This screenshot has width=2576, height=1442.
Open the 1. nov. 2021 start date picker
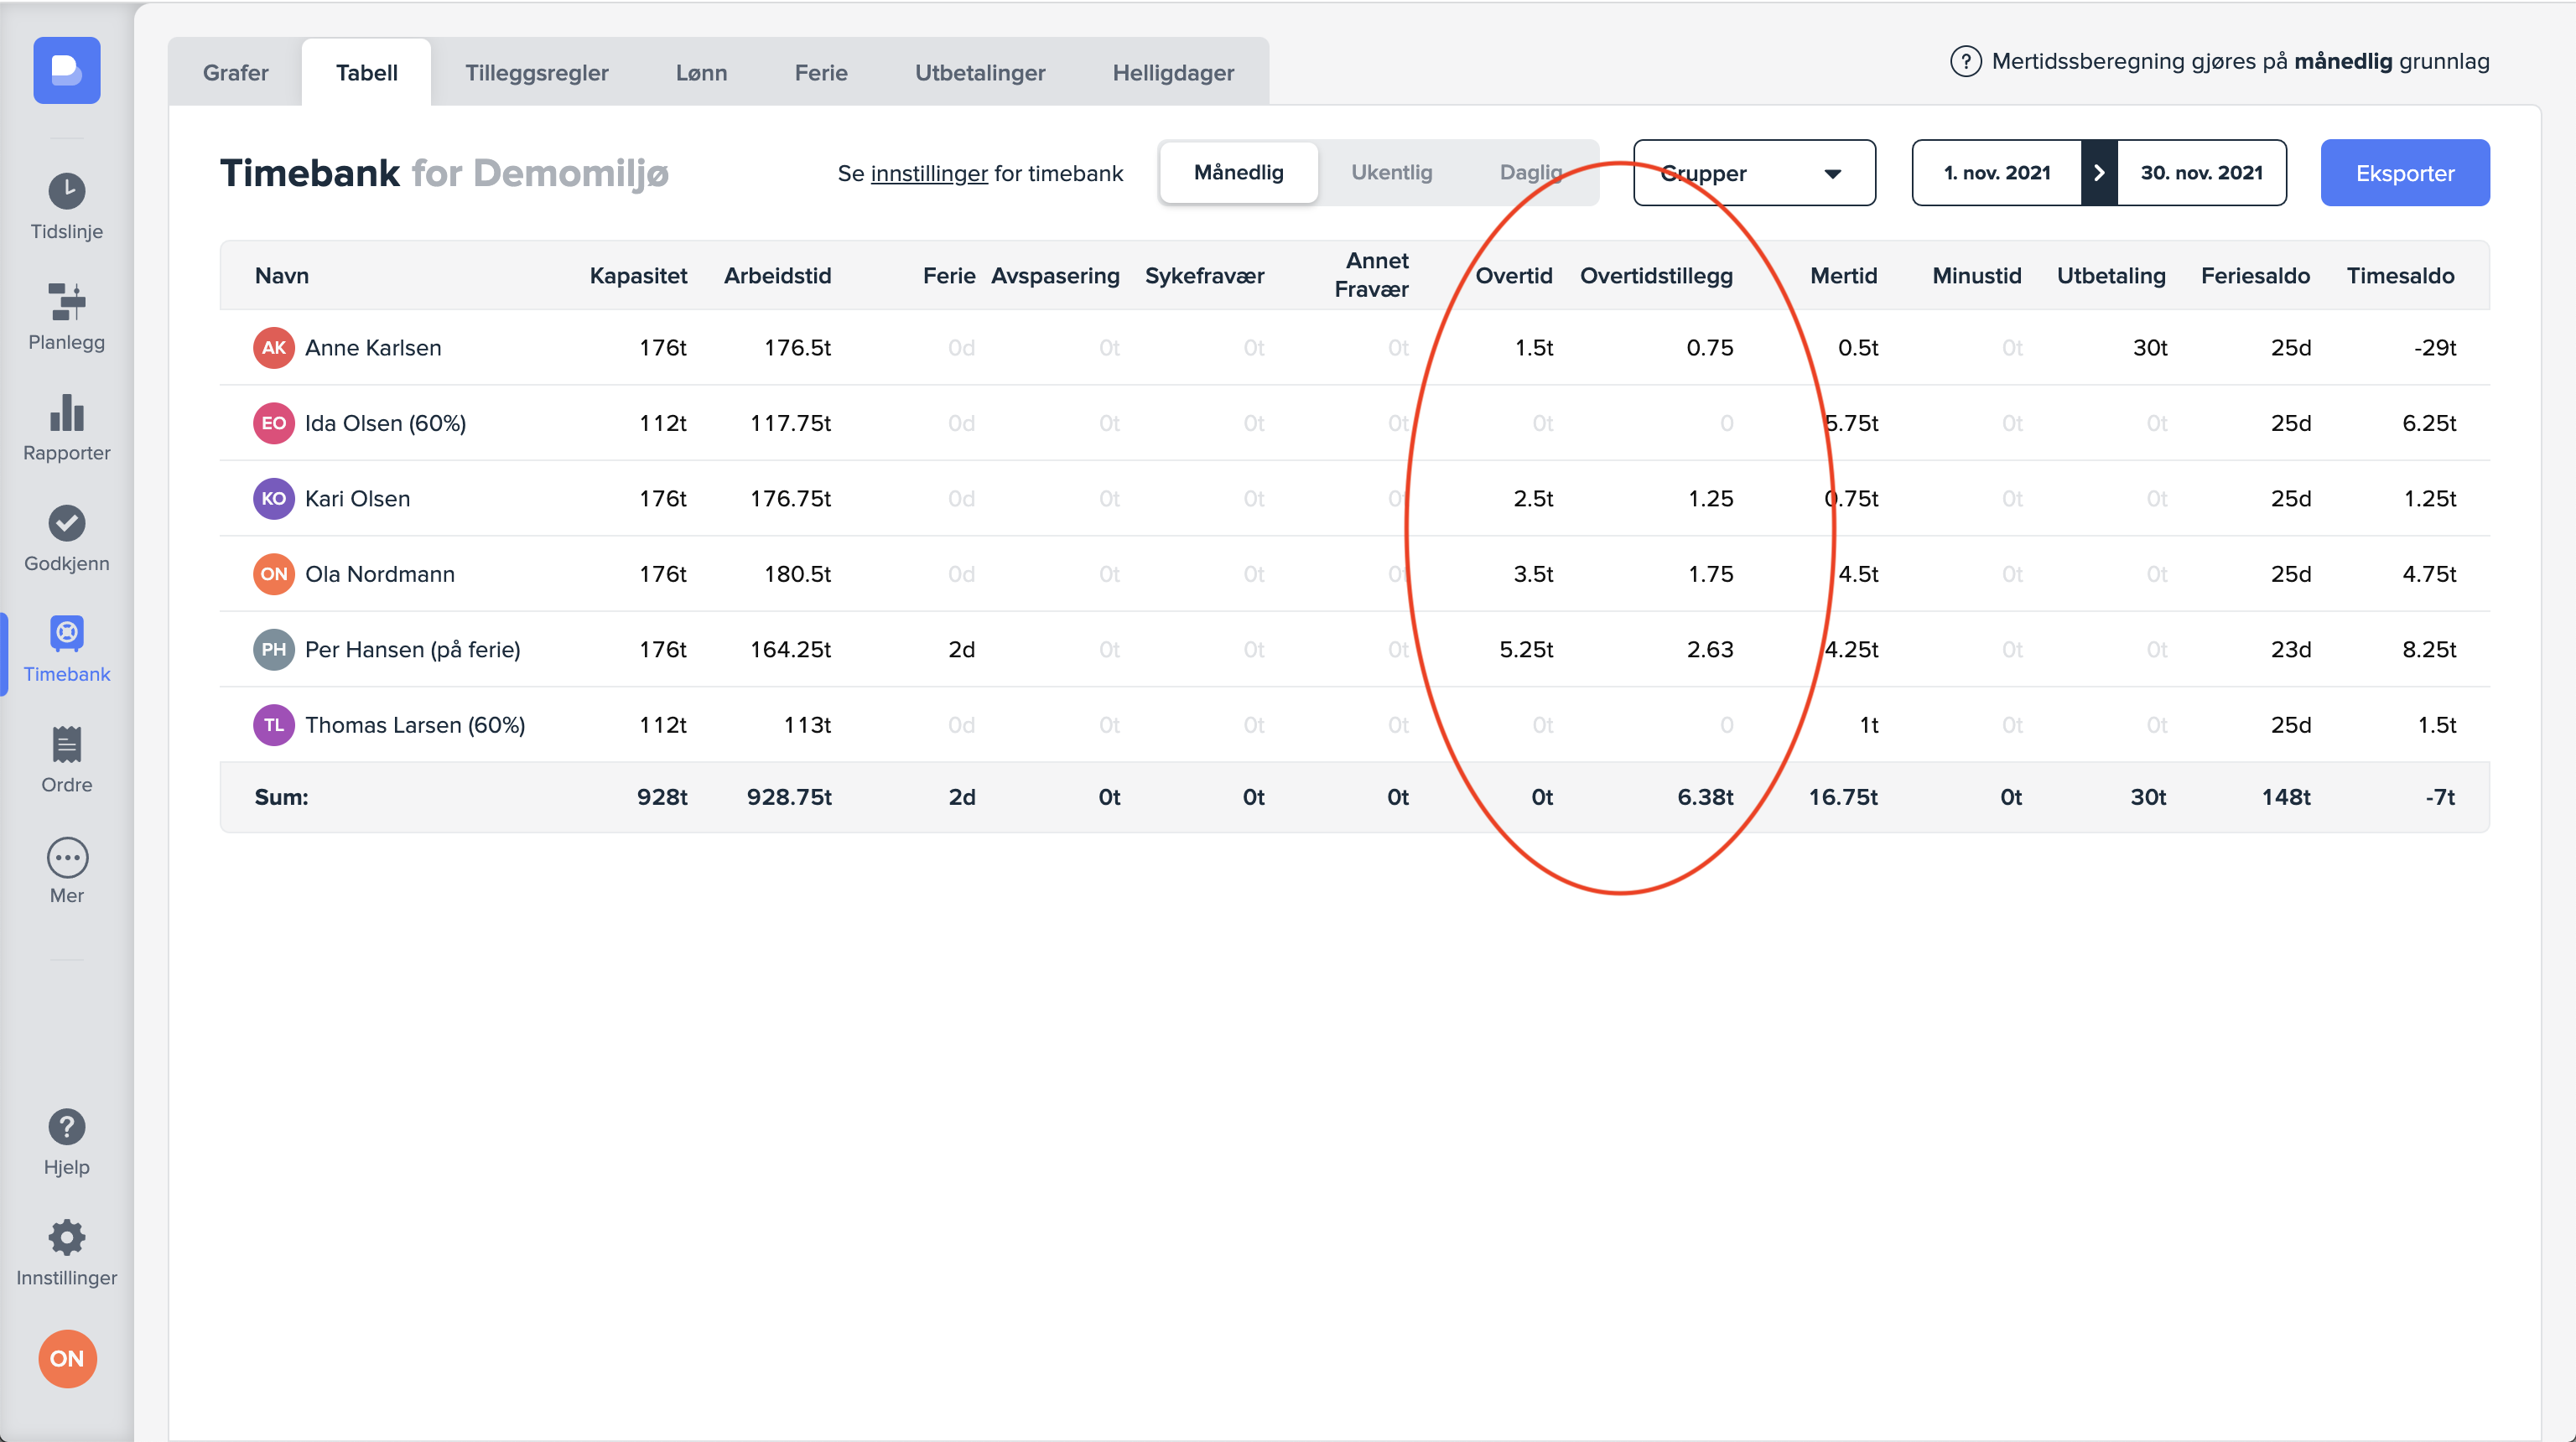(1996, 173)
